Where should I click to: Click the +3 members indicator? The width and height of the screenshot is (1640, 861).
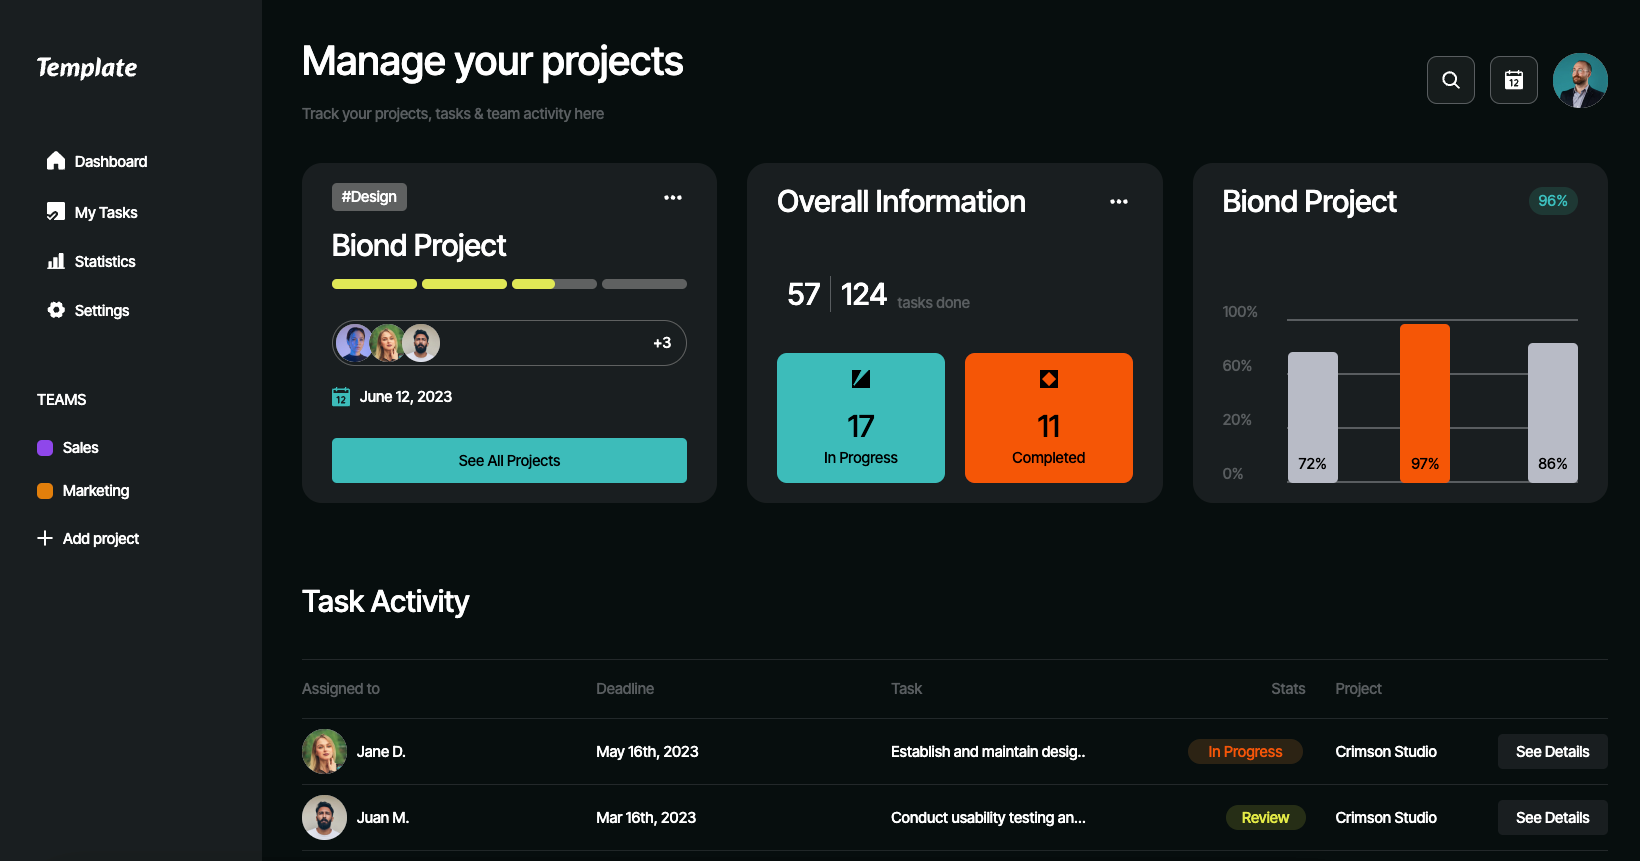tap(662, 343)
